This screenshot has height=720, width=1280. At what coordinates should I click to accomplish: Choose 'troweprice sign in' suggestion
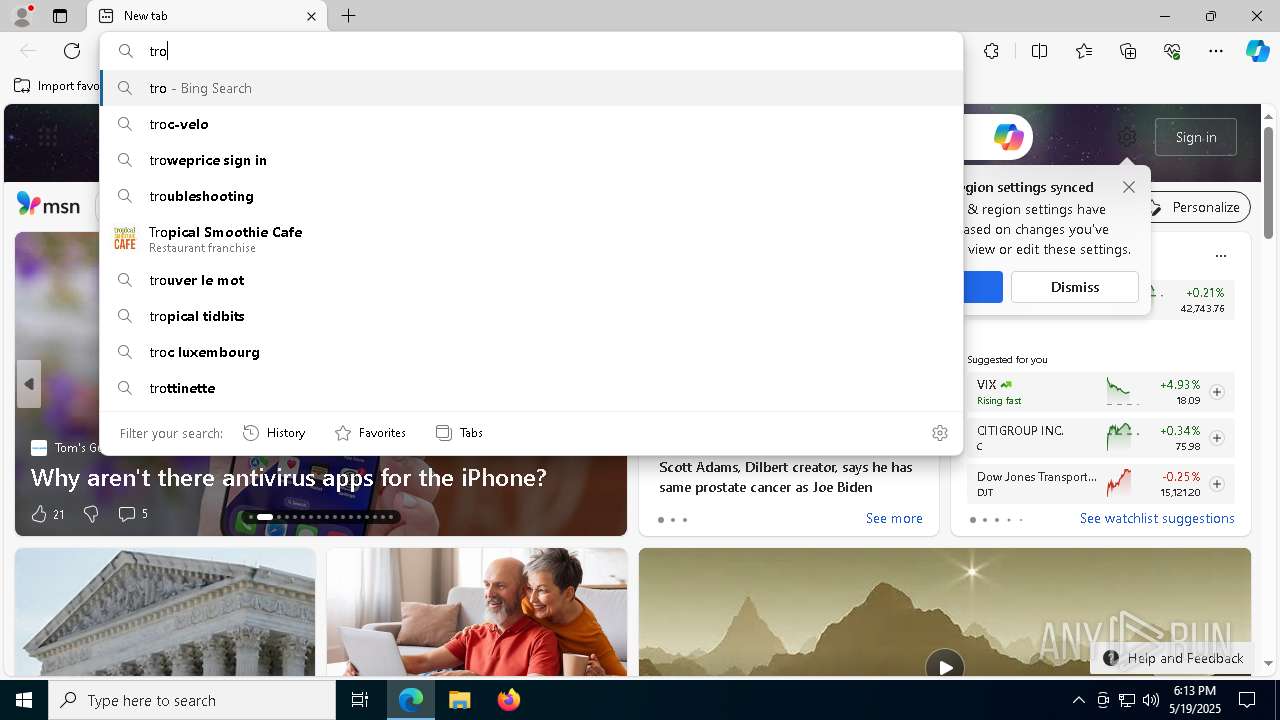click(x=531, y=160)
